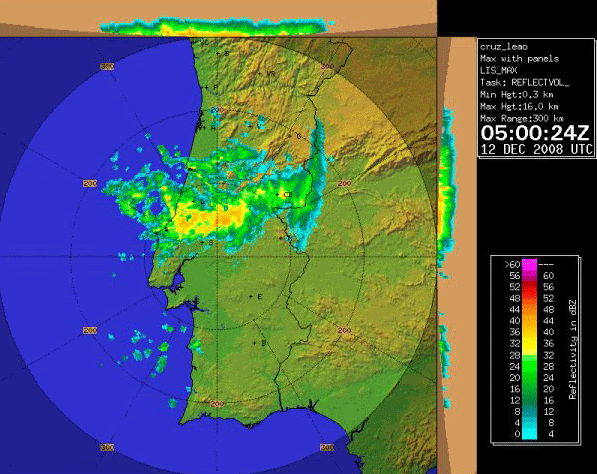Image resolution: width=597 pixels, height=474 pixels.
Task: Select the E city cross marker
Action: coord(255,296)
